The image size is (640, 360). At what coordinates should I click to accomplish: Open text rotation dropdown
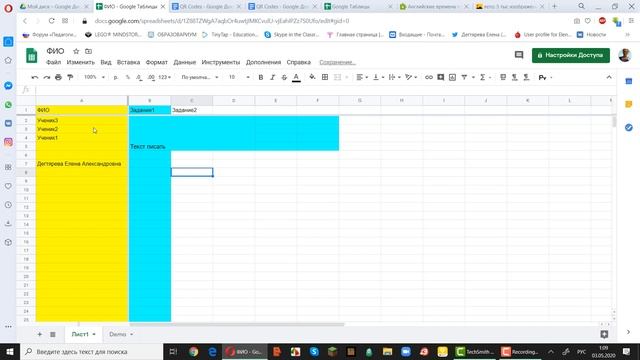point(411,77)
